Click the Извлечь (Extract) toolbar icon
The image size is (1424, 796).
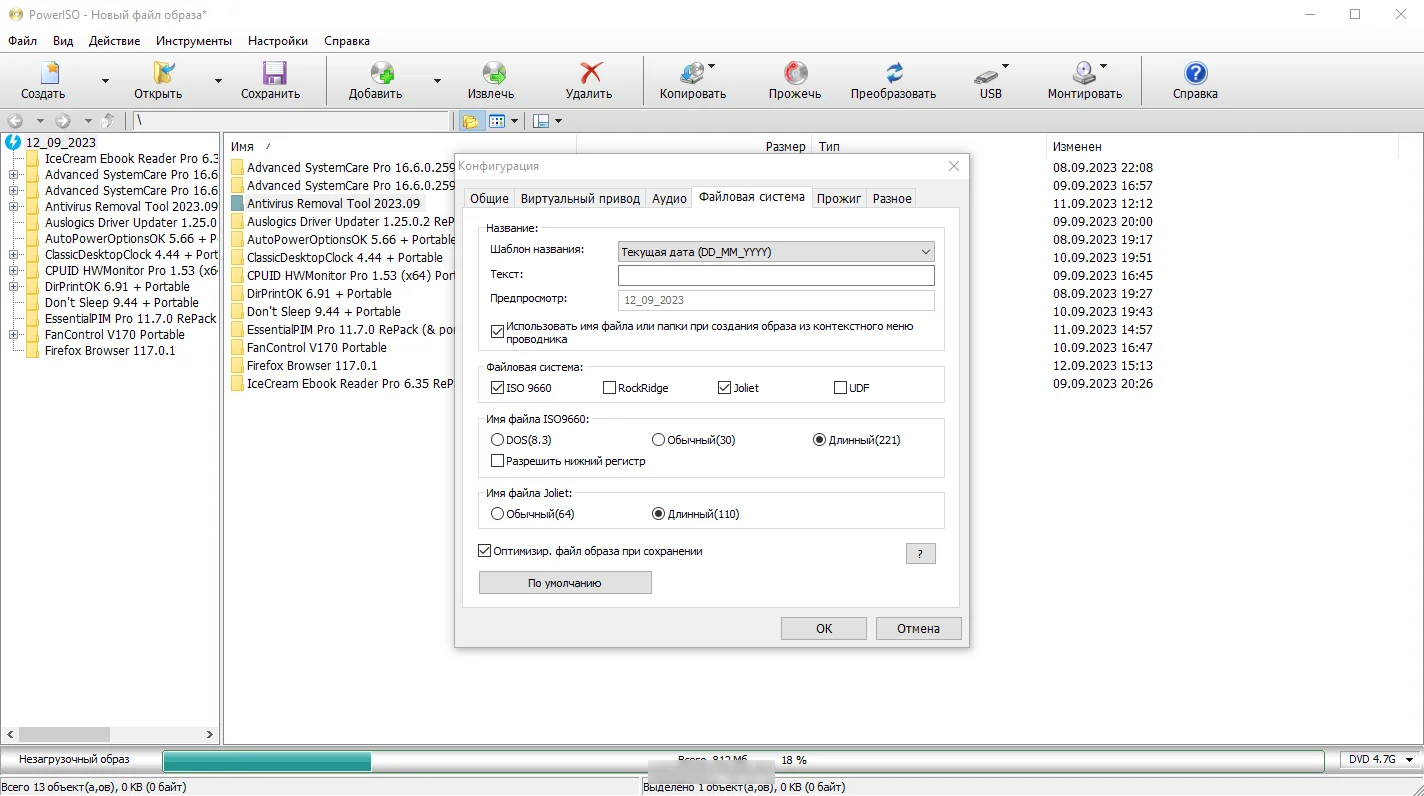click(x=493, y=73)
